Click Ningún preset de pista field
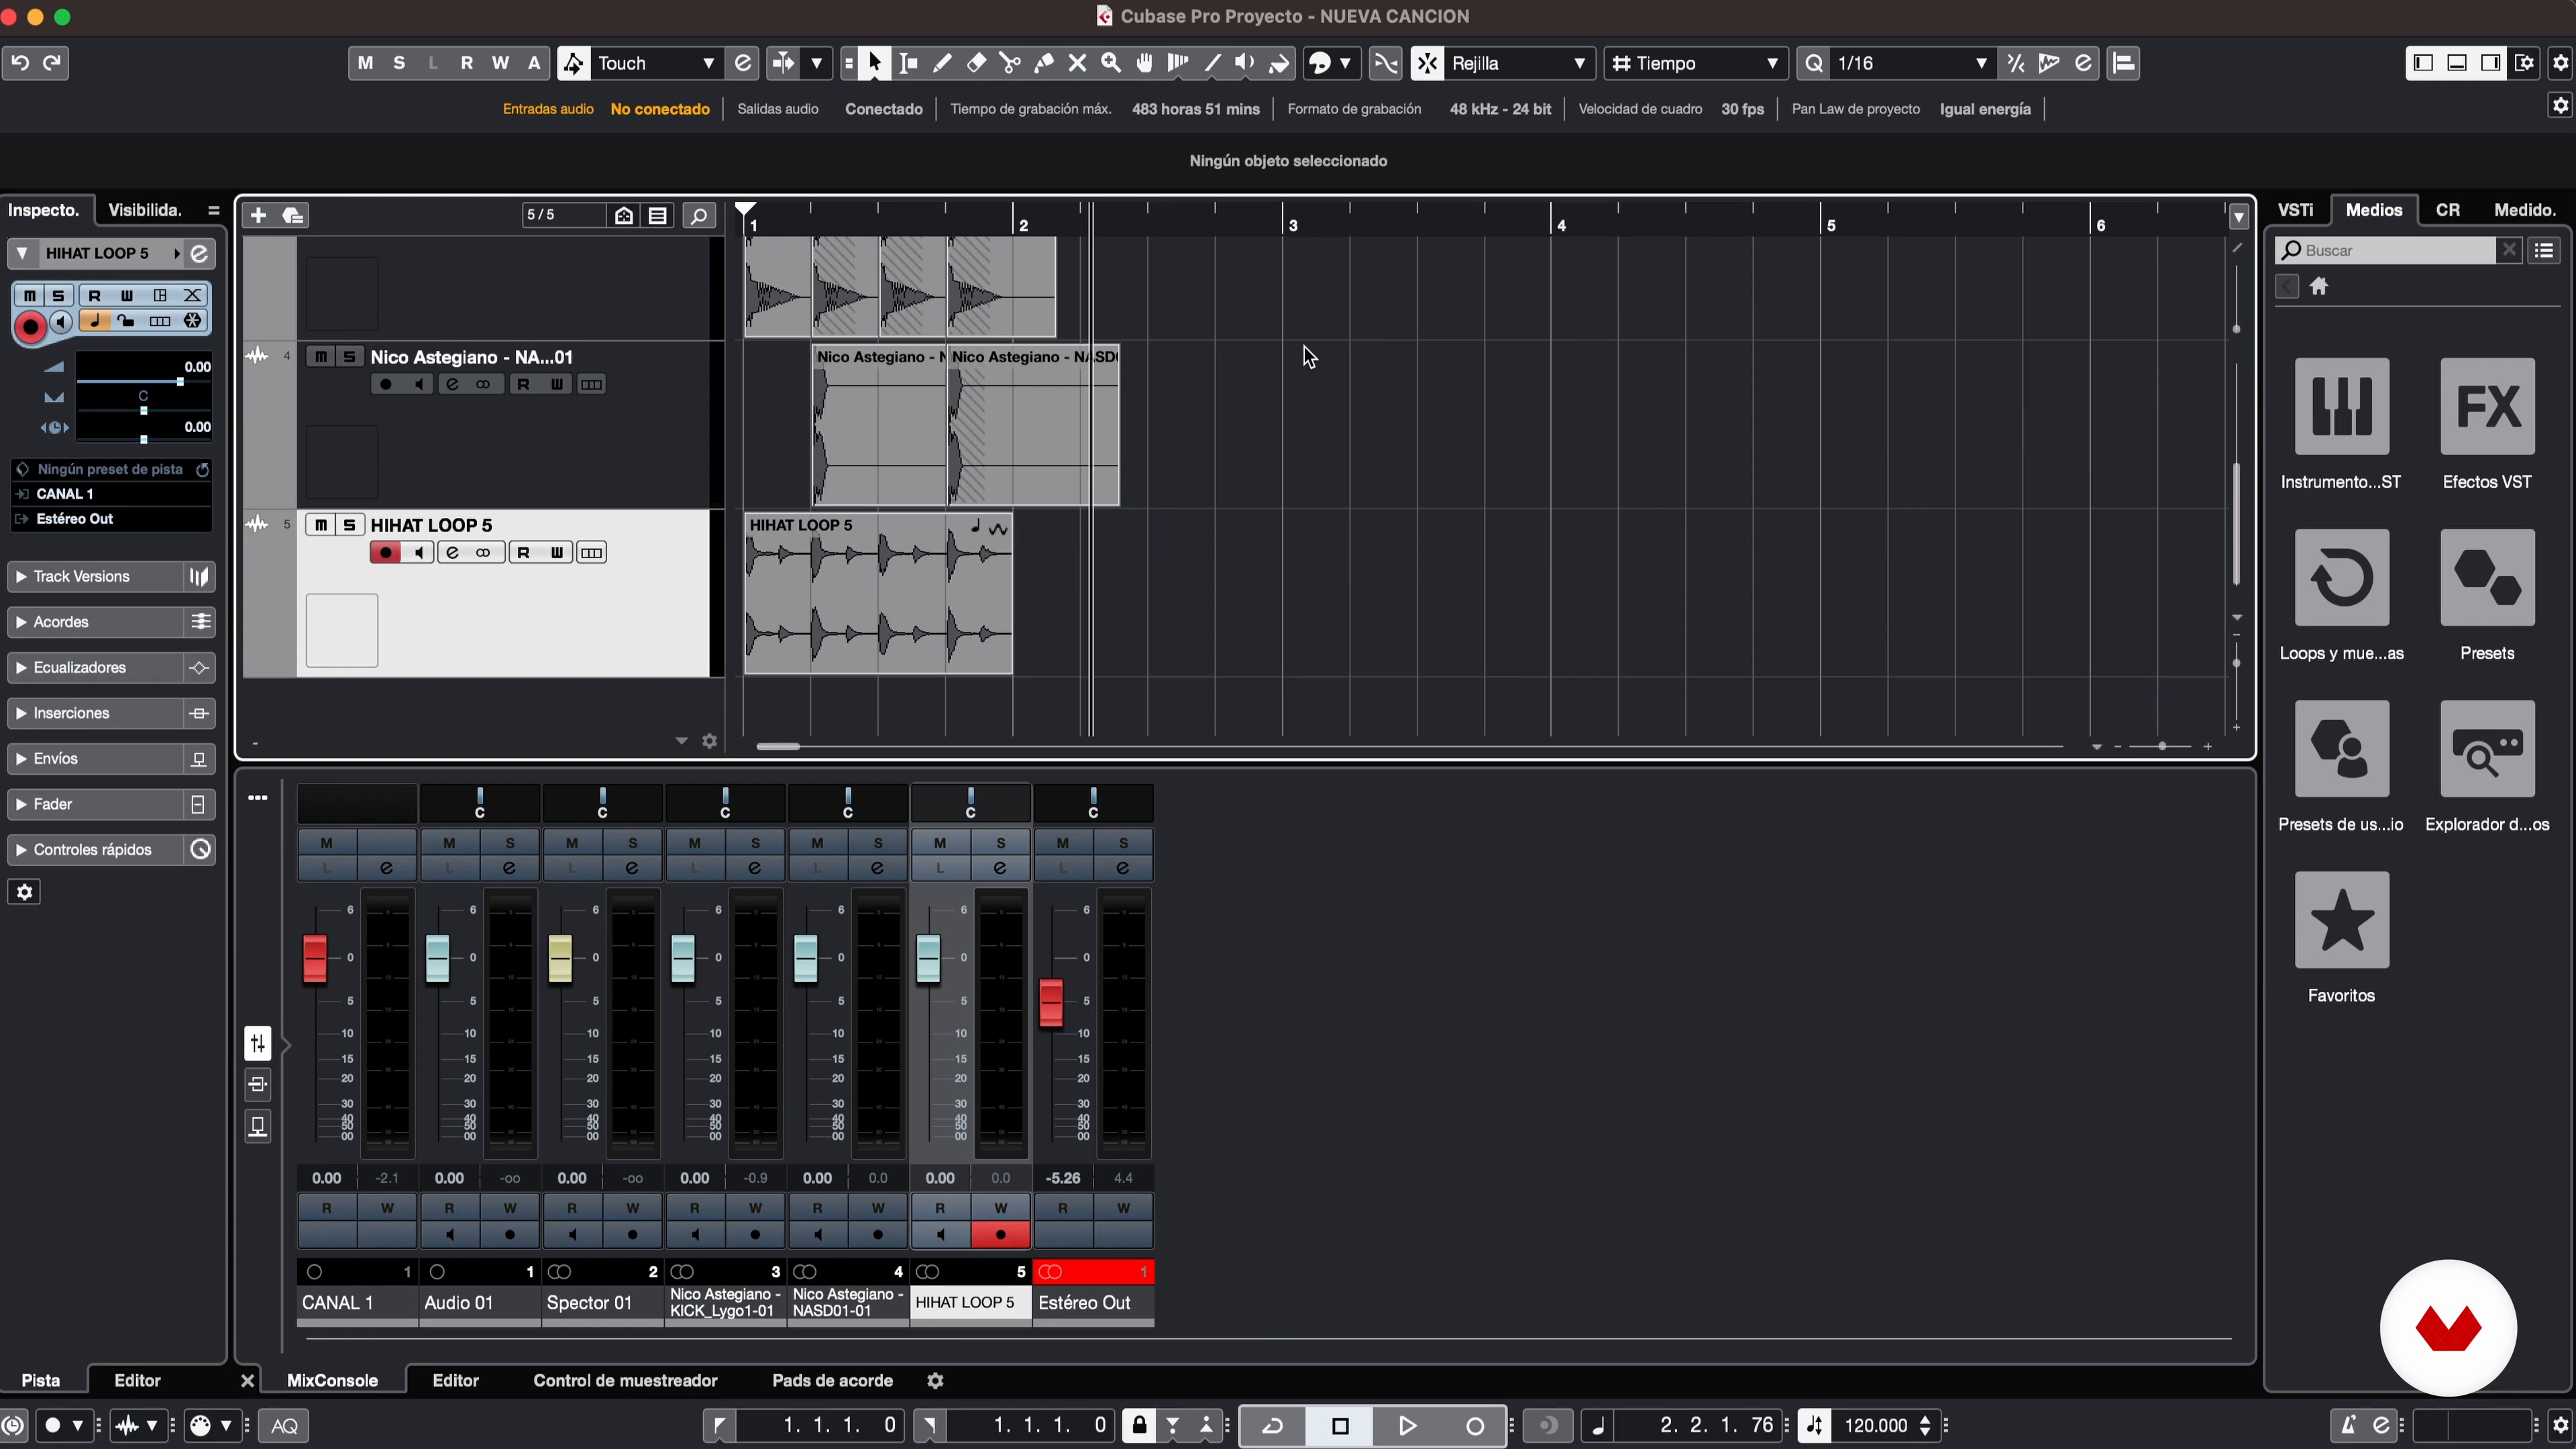Screen dimensions: 2576x1449 [111, 469]
